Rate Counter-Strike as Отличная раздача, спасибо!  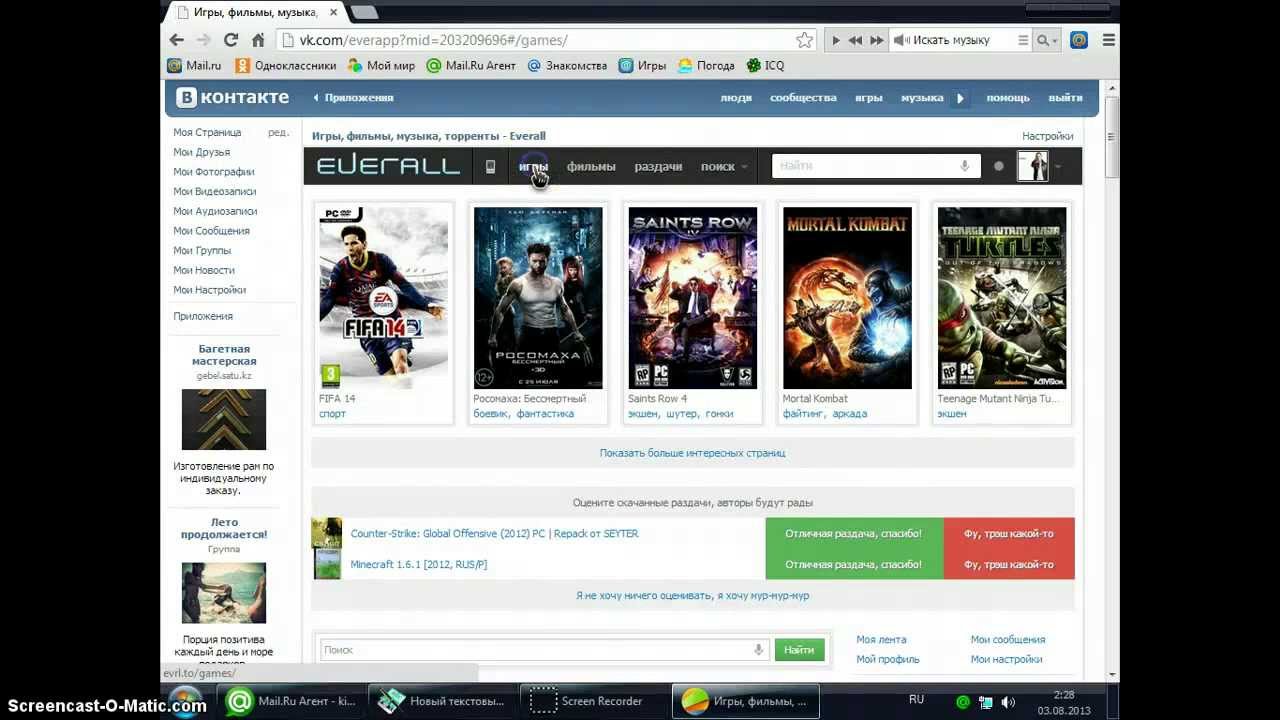point(854,533)
